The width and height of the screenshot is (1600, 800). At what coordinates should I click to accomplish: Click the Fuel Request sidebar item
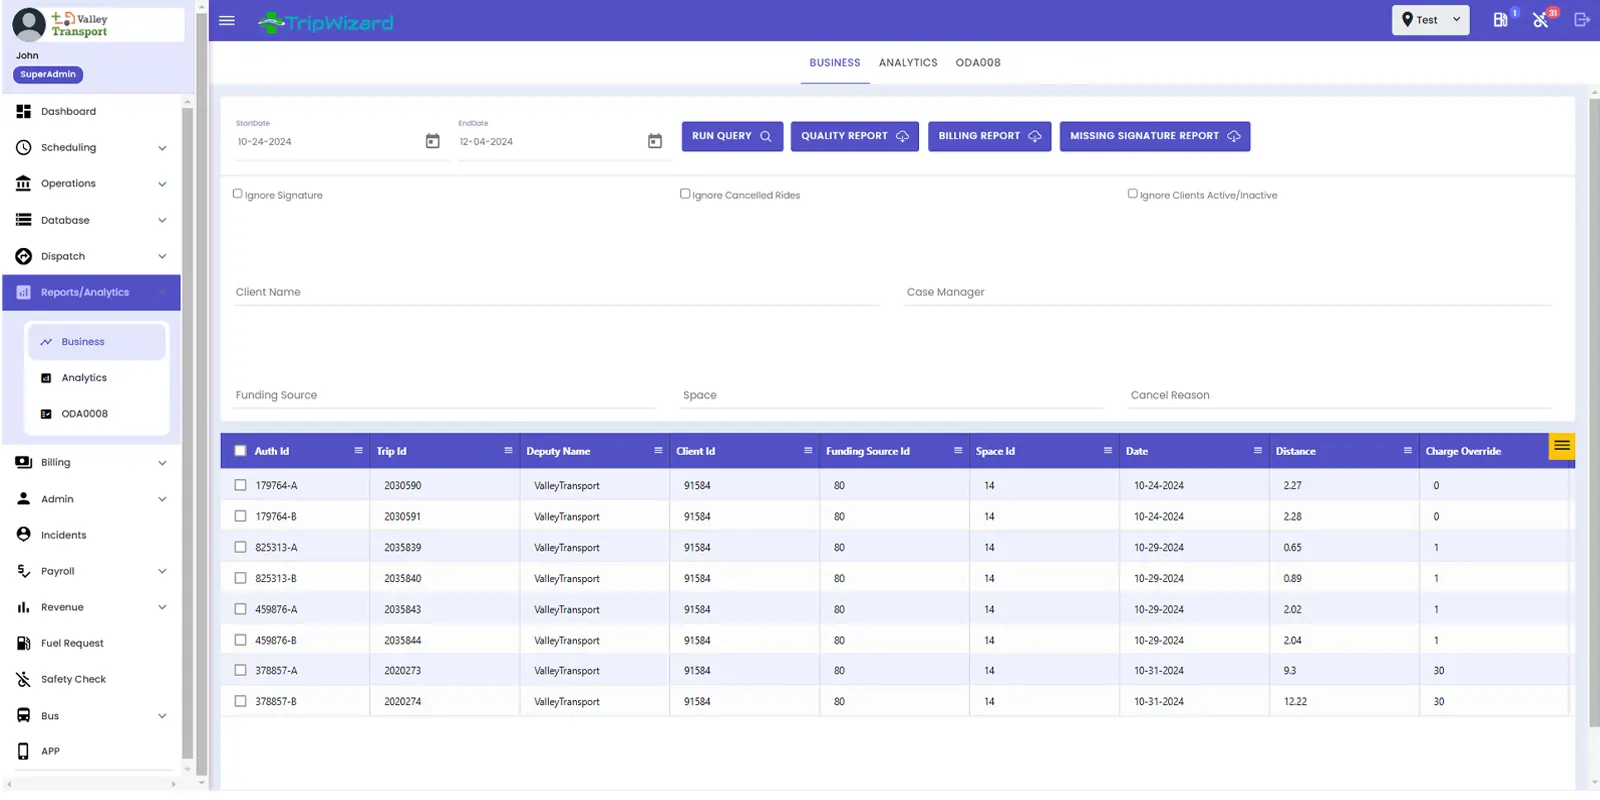tap(72, 644)
